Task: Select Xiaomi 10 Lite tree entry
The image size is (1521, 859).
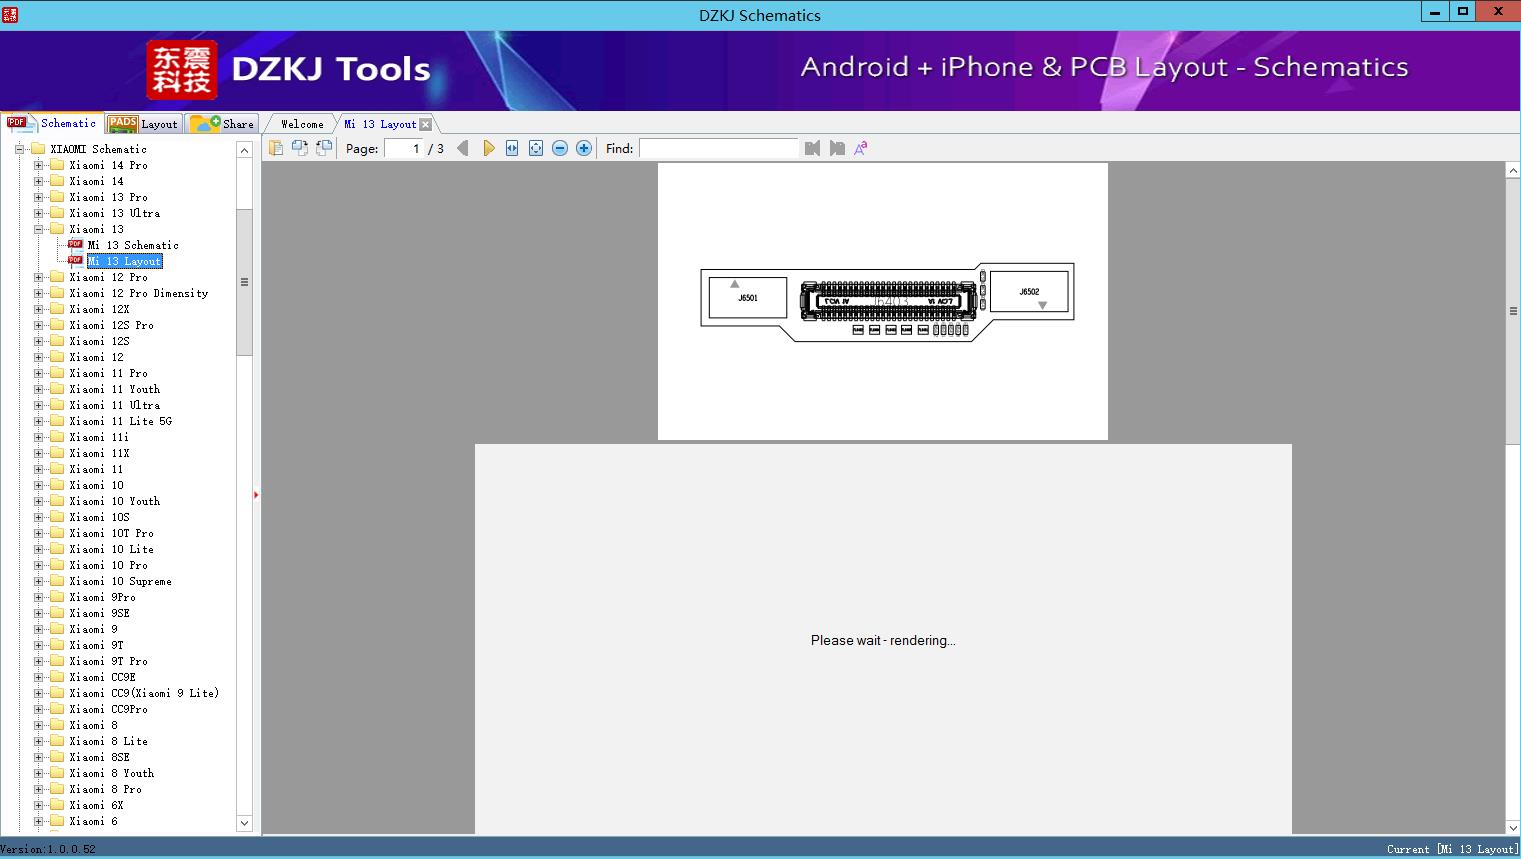Action: tap(112, 549)
